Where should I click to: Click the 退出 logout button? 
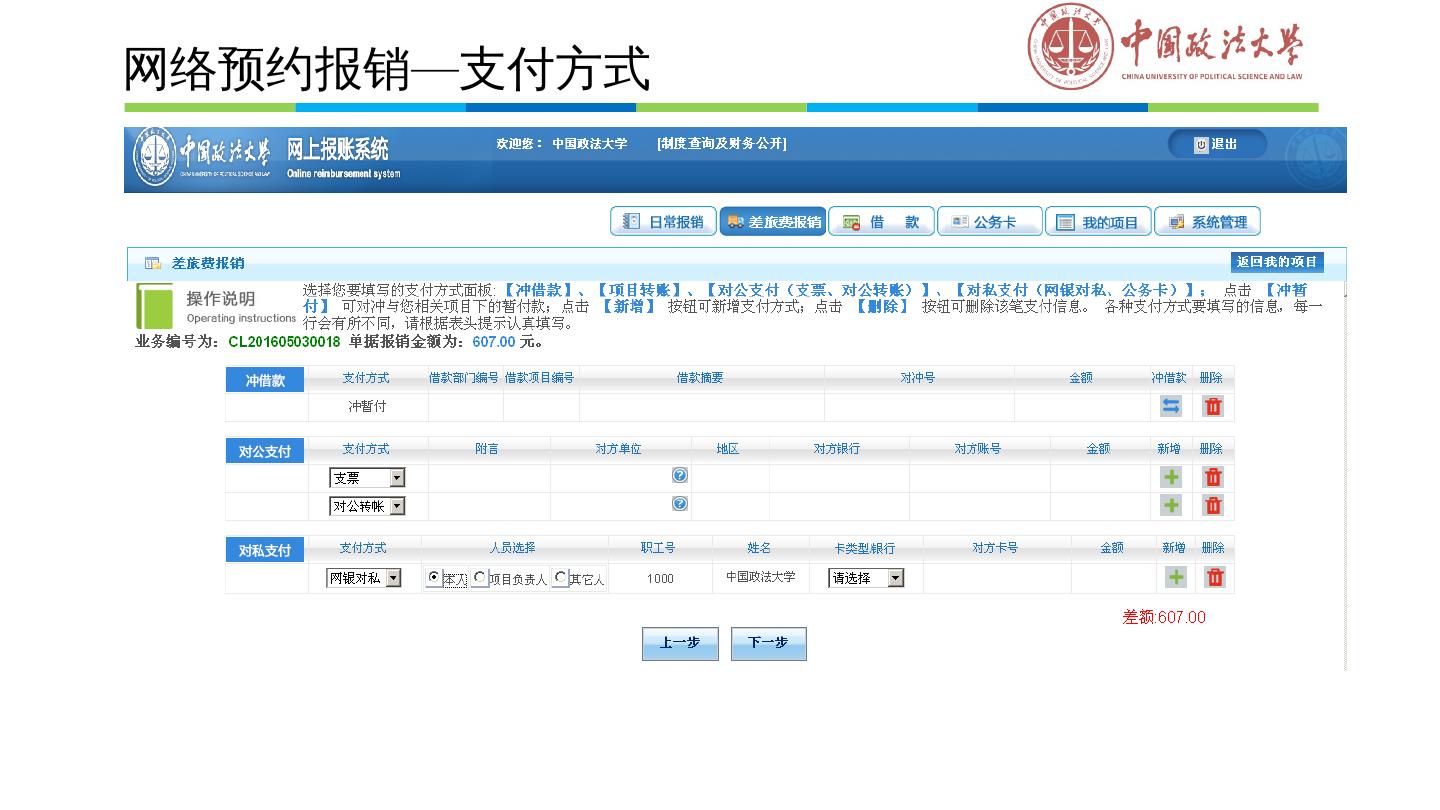point(1217,144)
